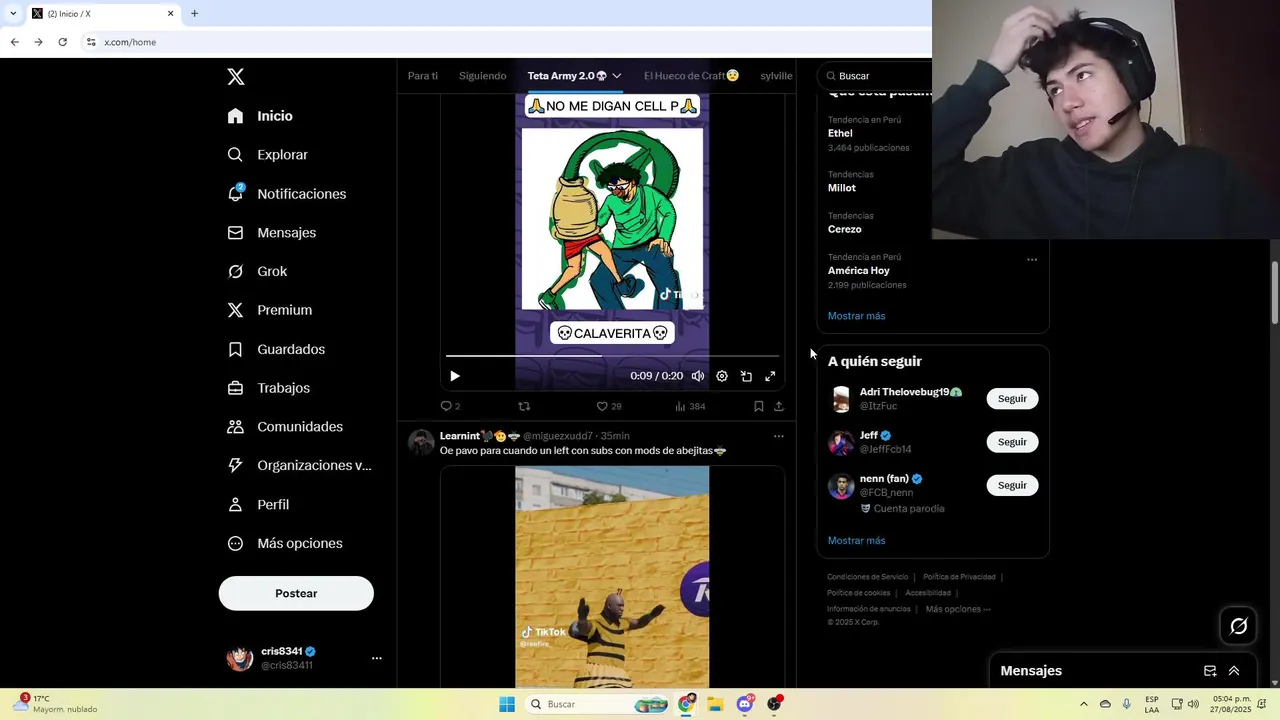Screen dimensions: 1280x720
Task: Follow nenn (fan)
Action: pyautogui.click(x=1012, y=485)
